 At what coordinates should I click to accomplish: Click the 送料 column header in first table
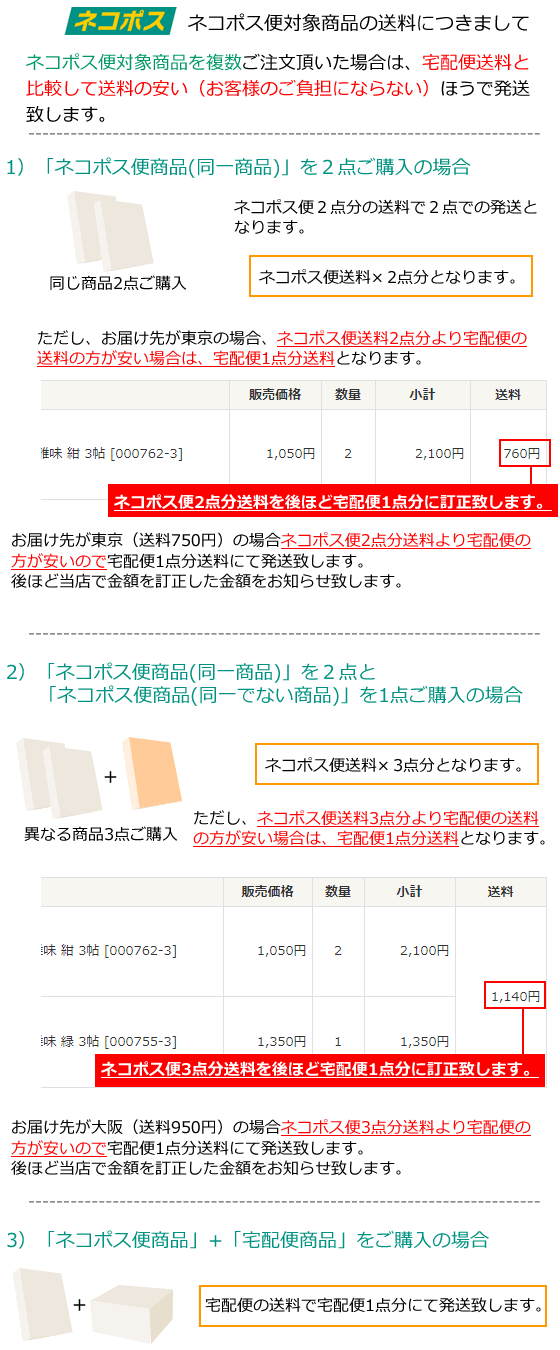(x=508, y=395)
